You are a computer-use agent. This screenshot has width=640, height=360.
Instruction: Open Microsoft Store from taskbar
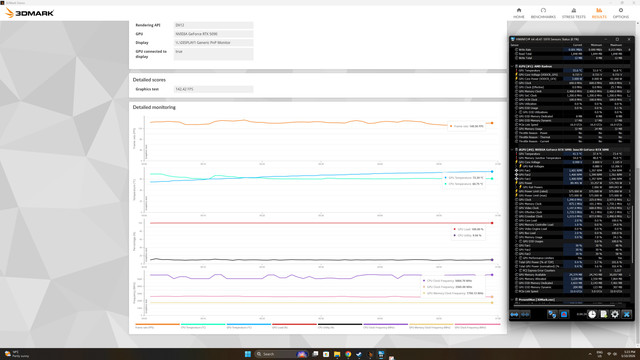(326, 354)
